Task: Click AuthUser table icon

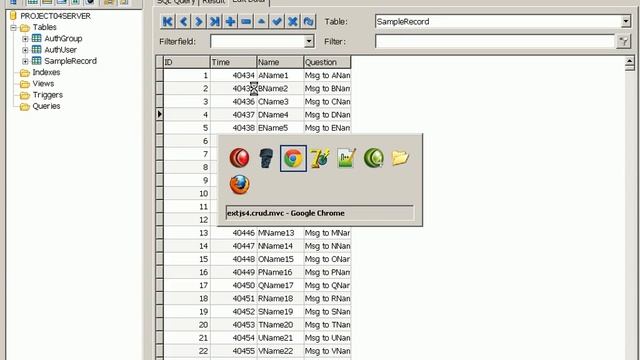Action: click(x=36, y=49)
